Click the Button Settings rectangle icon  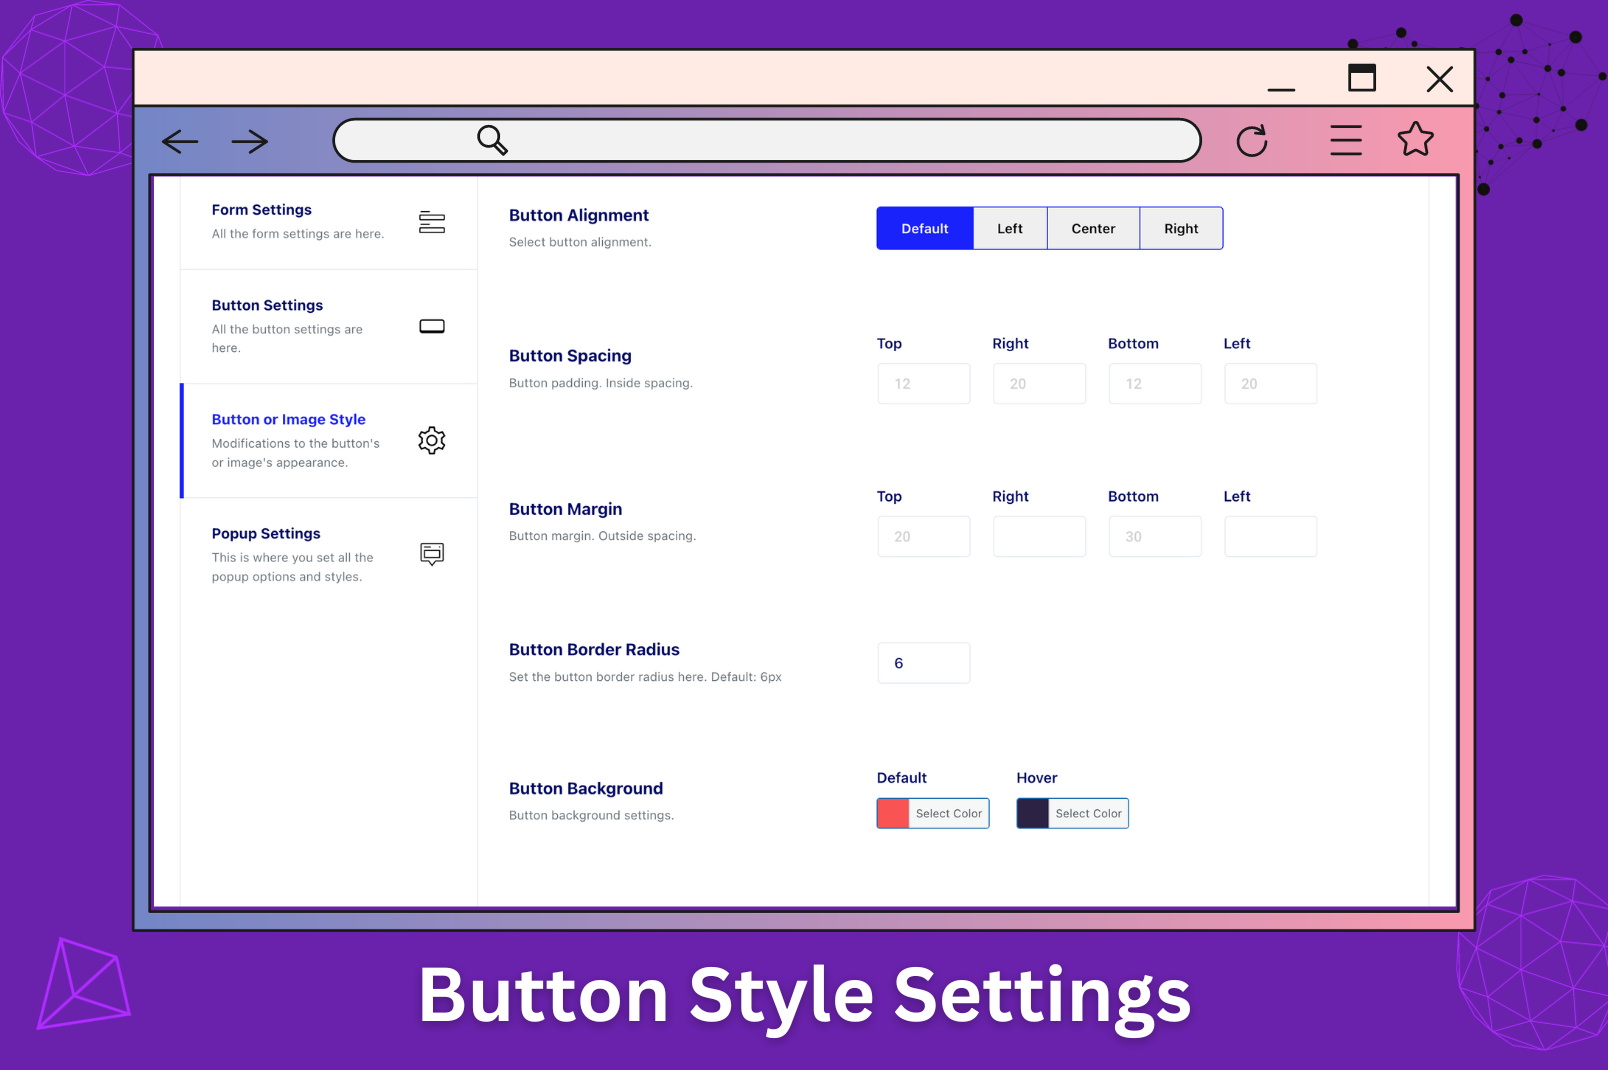click(432, 326)
